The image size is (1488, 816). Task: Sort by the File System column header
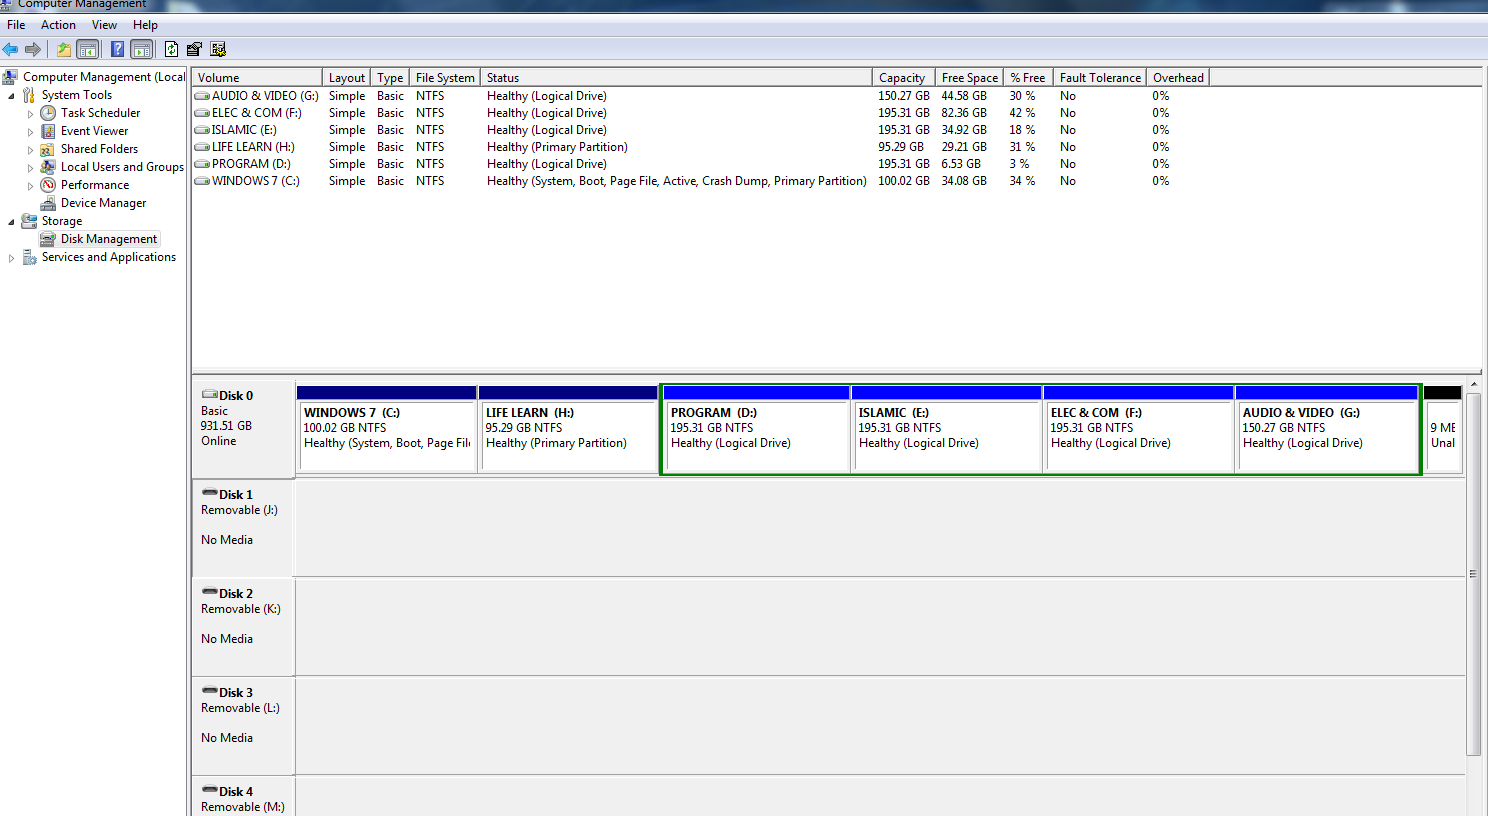[445, 78]
